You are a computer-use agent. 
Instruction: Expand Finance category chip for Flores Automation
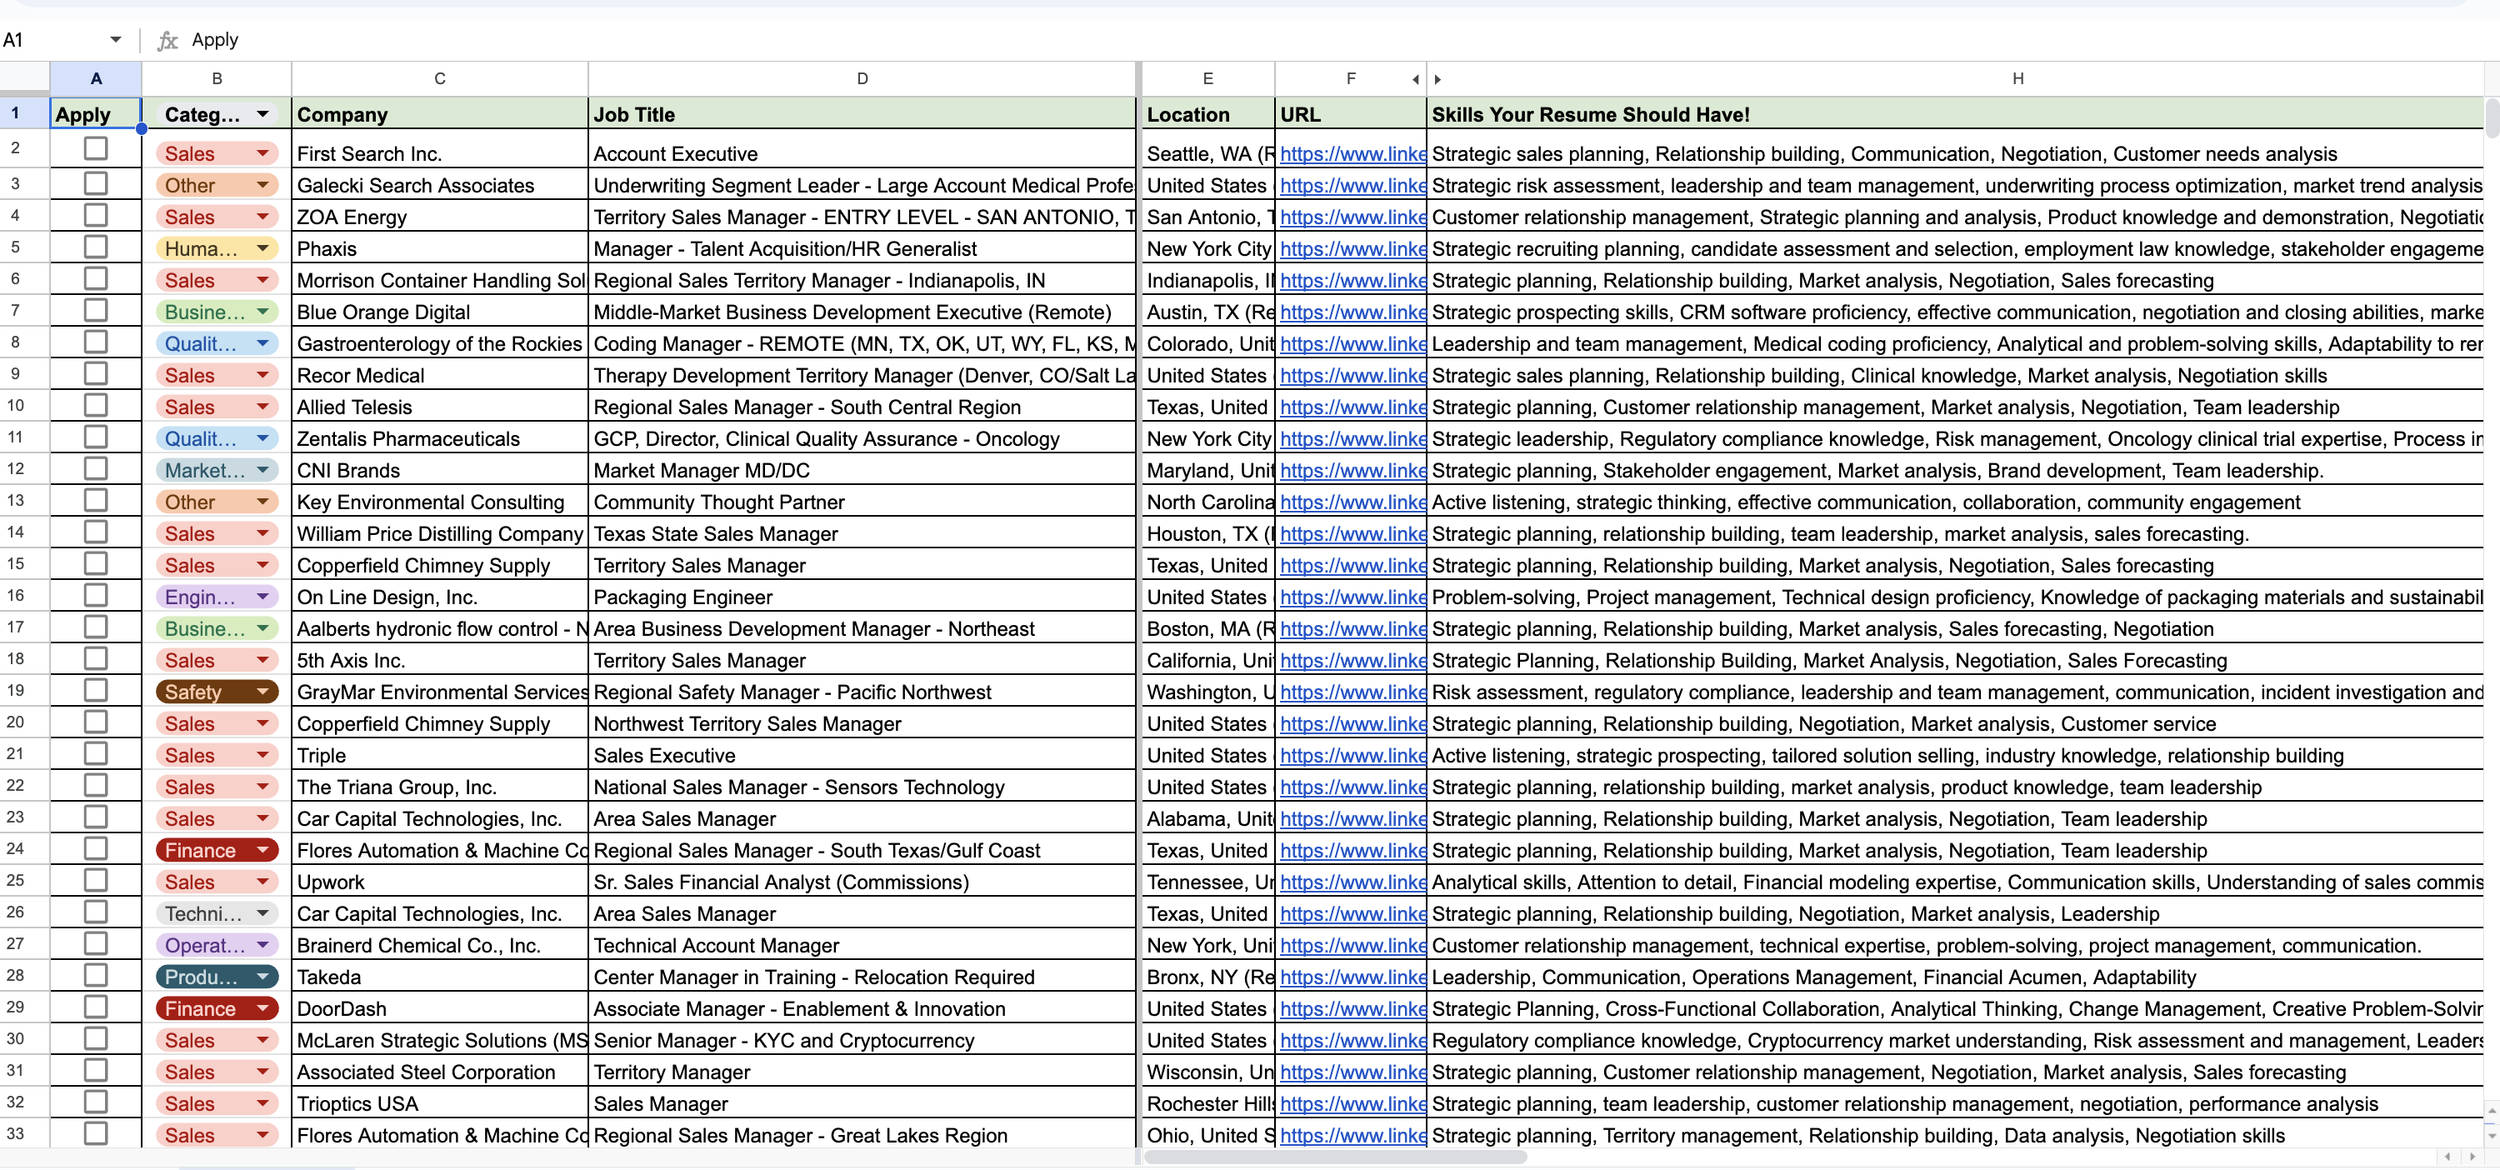[263, 850]
